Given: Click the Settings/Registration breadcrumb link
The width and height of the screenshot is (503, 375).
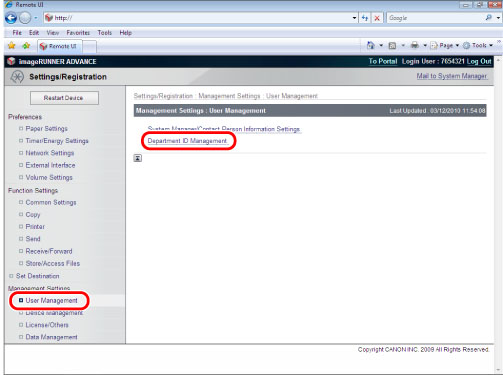Looking at the screenshot, I should coord(163,96).
